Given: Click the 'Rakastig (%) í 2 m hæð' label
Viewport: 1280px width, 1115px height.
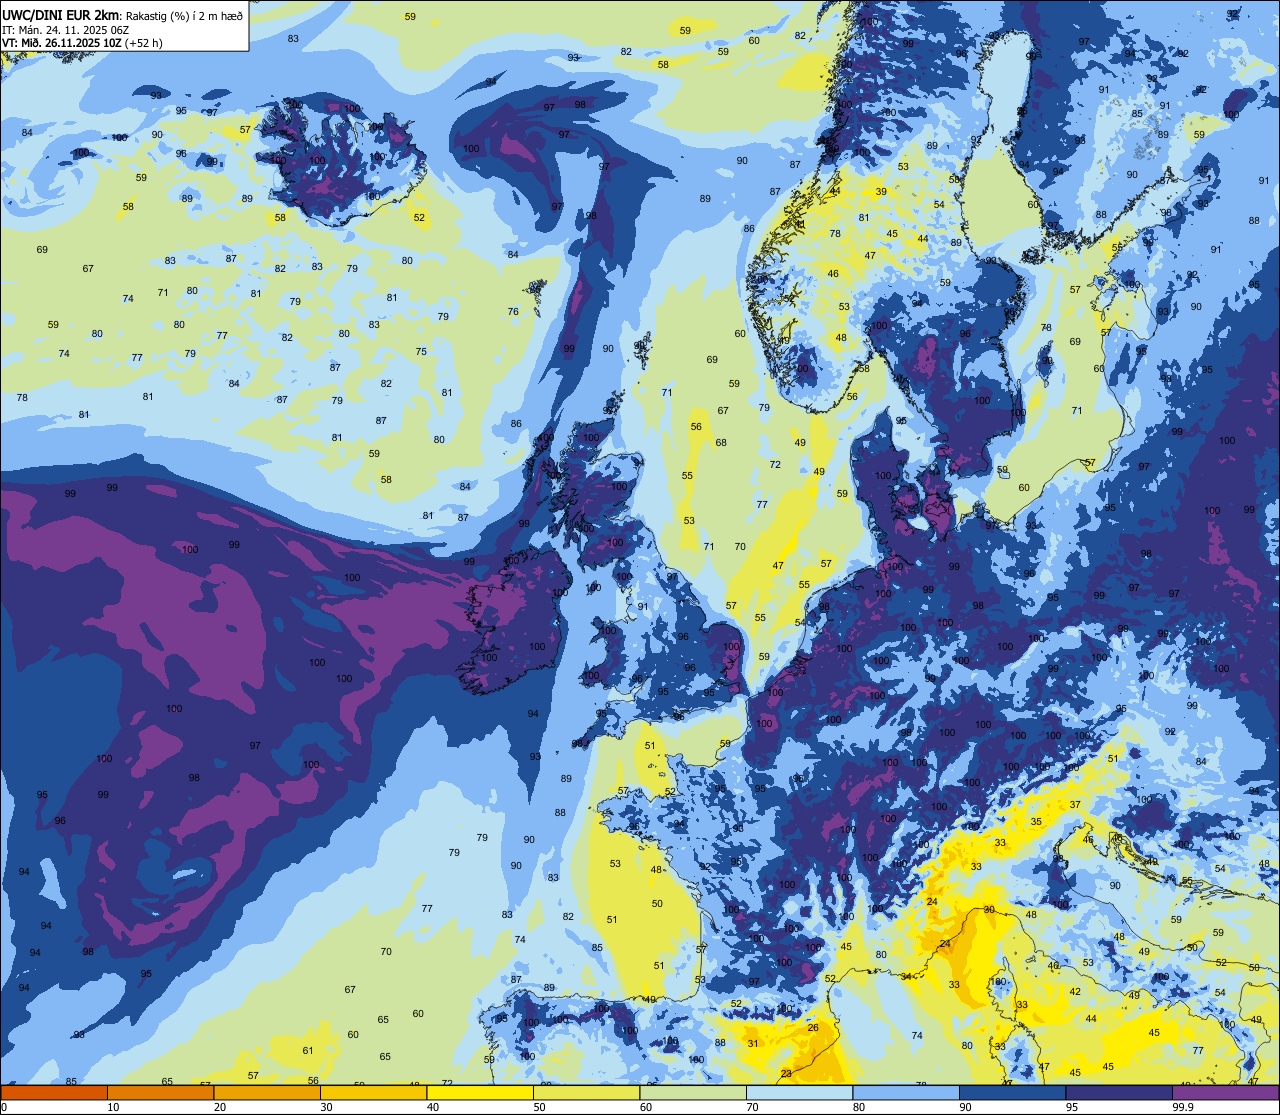Looking at the screenshot, I should click(x=184, y=15).
